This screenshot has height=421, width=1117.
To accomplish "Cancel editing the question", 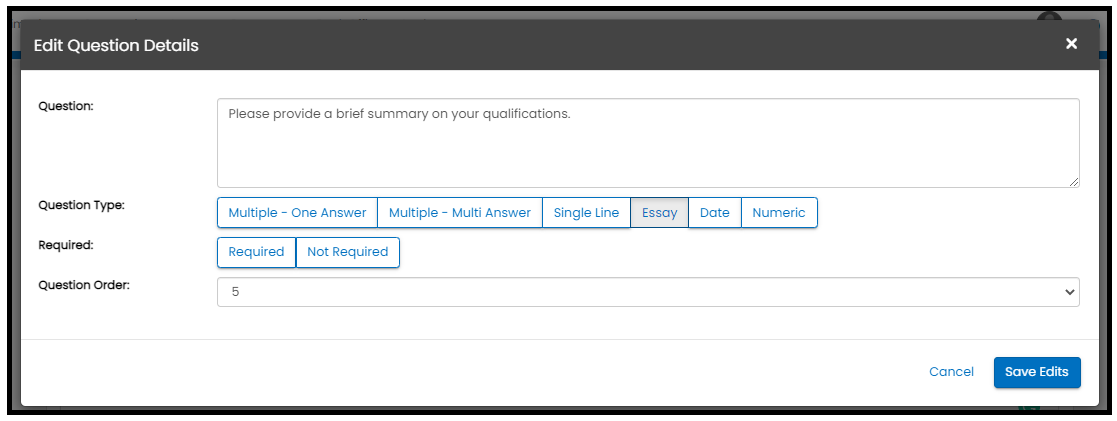I will click(951, 372).
